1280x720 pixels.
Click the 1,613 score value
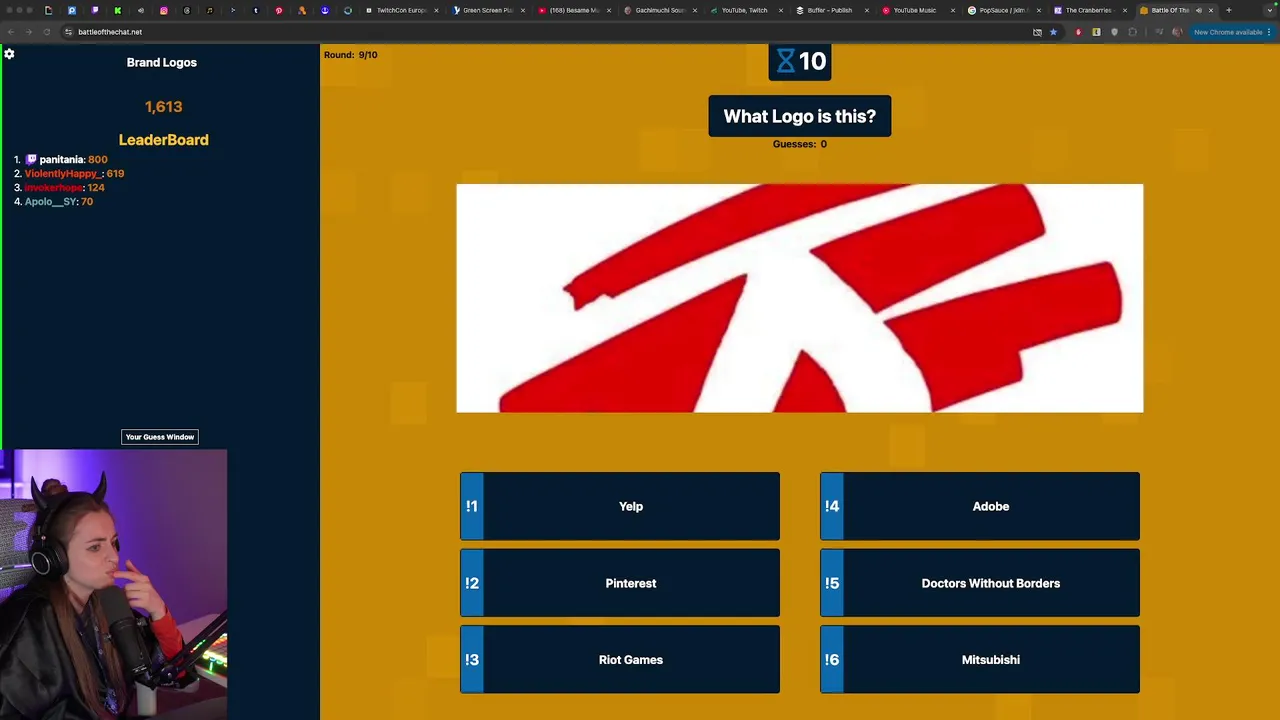[x=163, y=106]
